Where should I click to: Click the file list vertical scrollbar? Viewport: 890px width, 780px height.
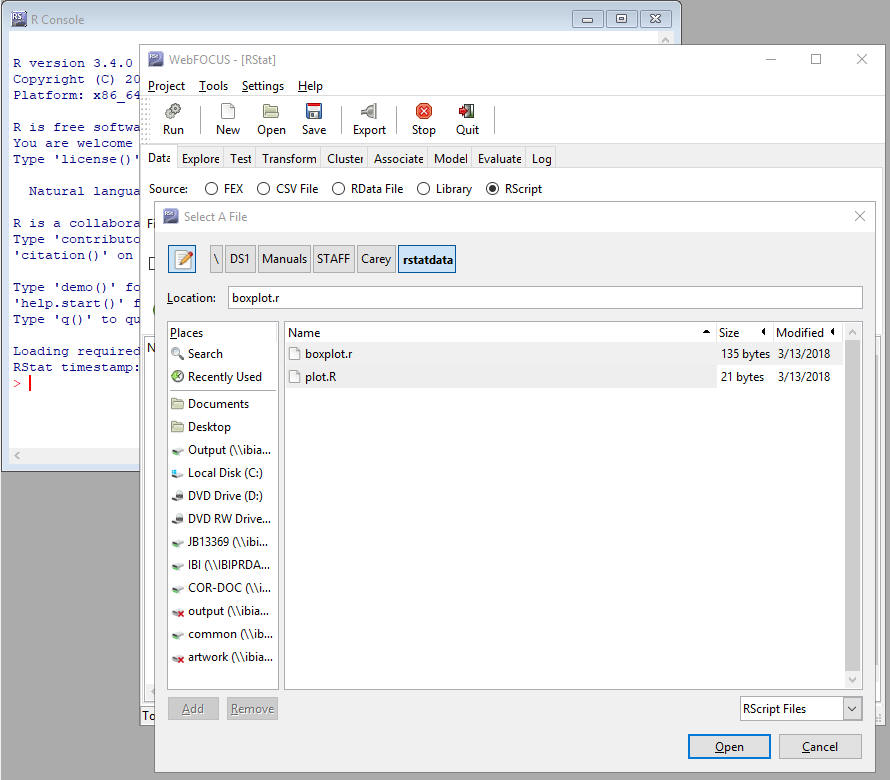[853, 505]
